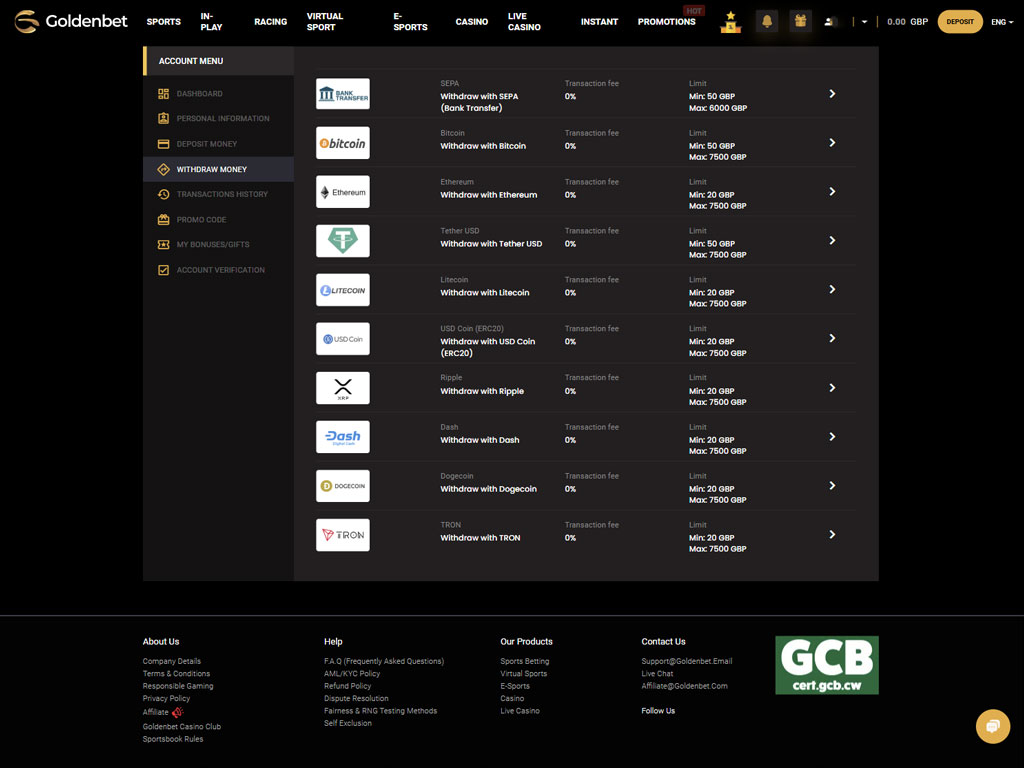Open the notifications bell

[767, 22]
